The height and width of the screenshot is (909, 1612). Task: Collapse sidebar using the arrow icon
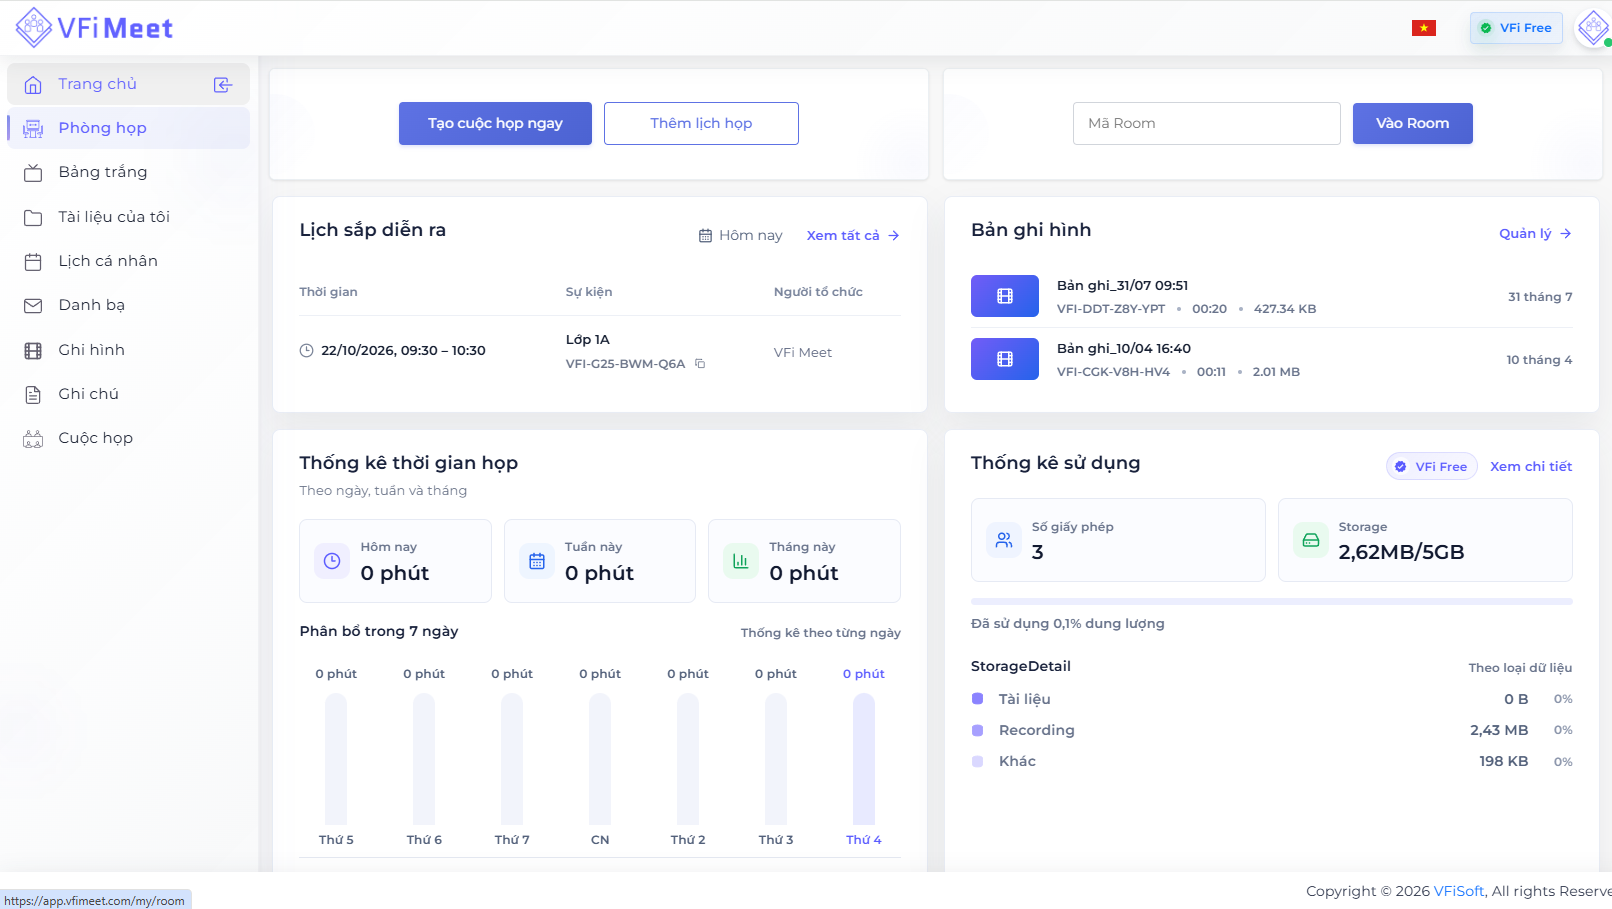[223, 85]
